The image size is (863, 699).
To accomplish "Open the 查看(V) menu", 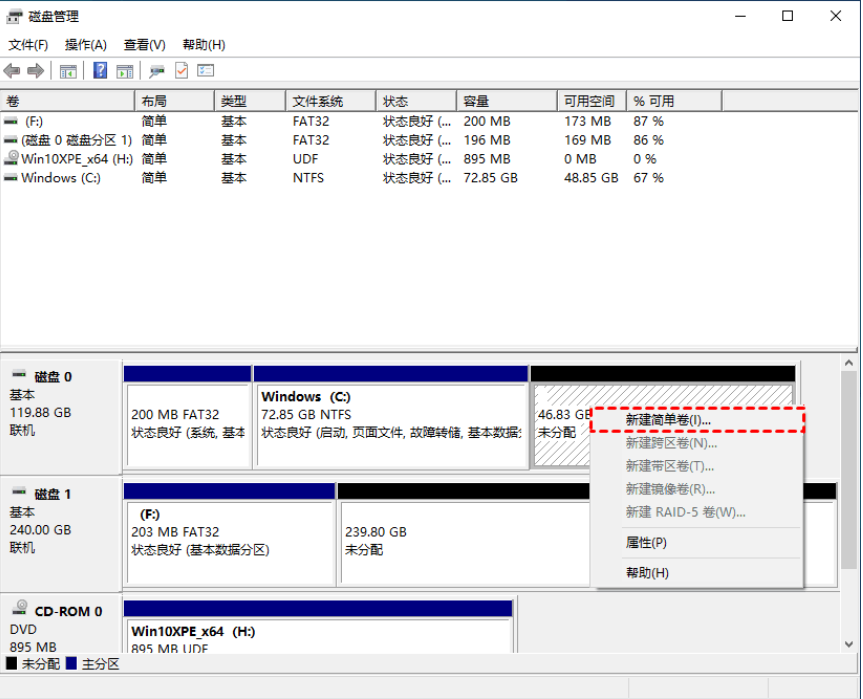I will [144, 45].
